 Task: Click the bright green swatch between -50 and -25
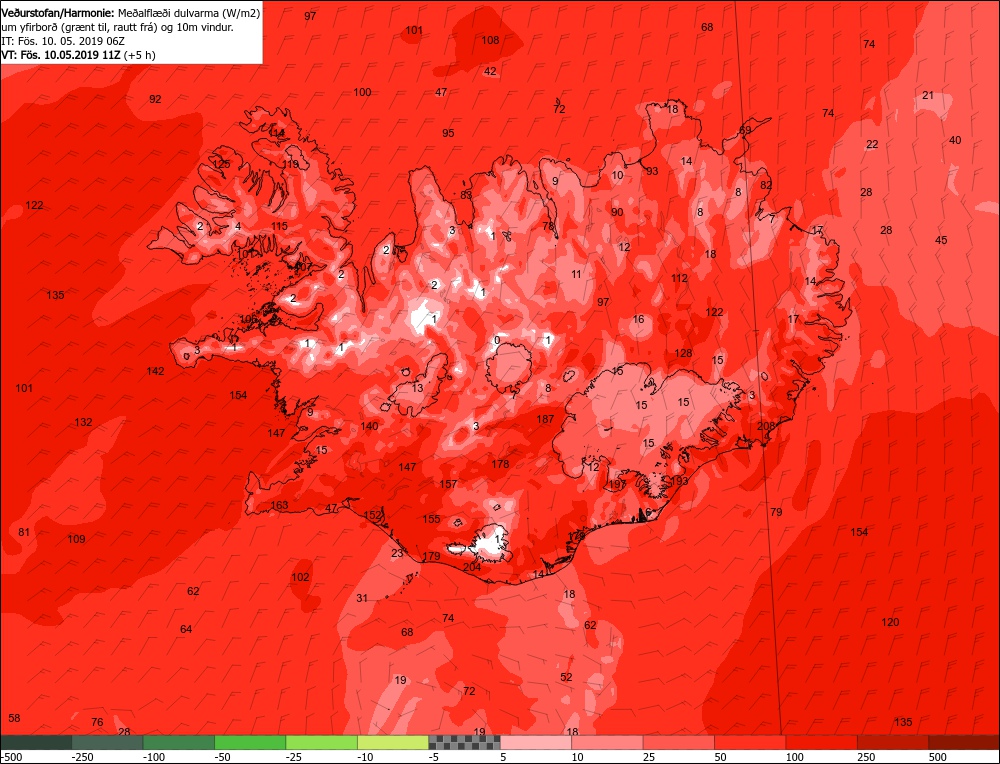click(x=251, y=742)
